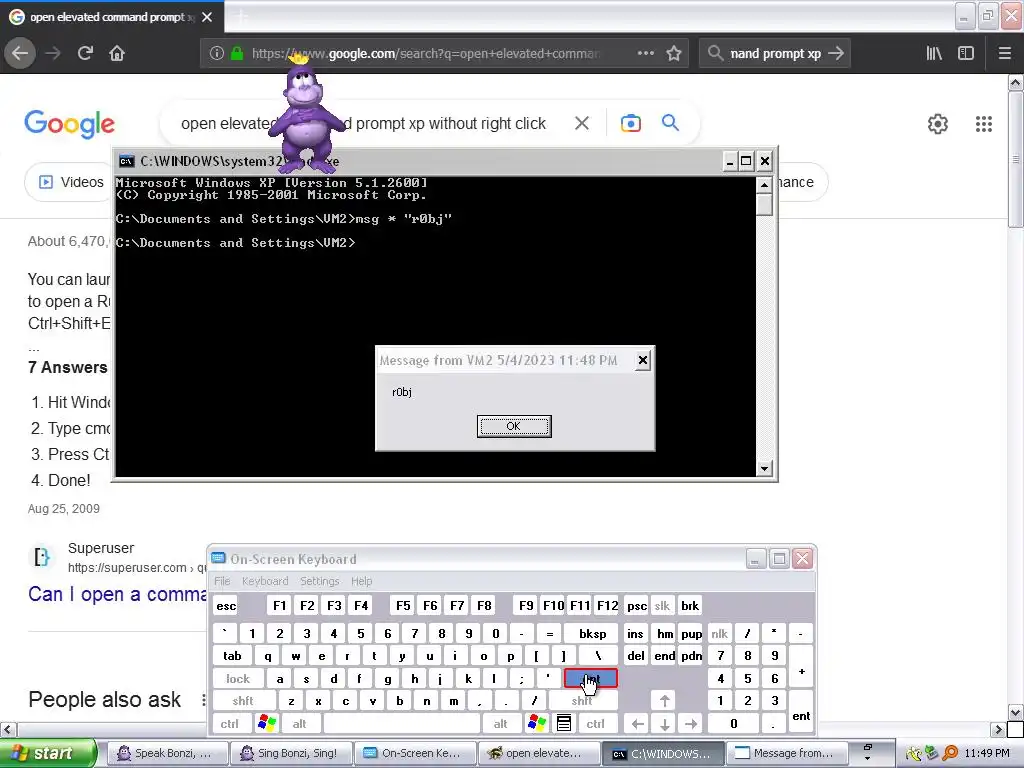Open Firefox library icon
1024x768 pixels.
(x=934, y=53)
